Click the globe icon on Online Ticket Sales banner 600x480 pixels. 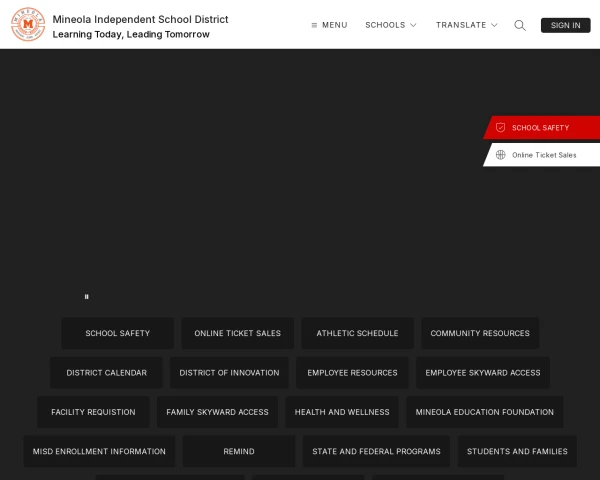[x=501, y=155]
